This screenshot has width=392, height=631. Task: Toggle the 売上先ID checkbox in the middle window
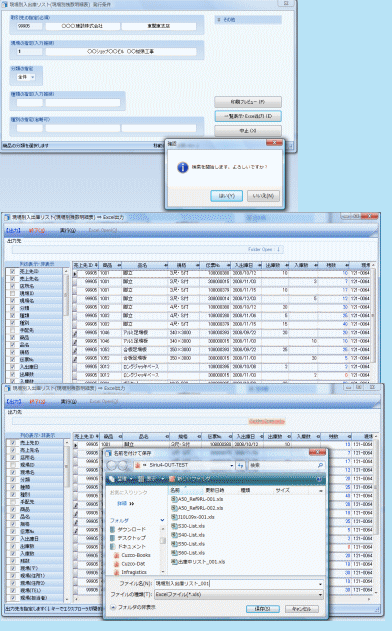tap(13, 271)
